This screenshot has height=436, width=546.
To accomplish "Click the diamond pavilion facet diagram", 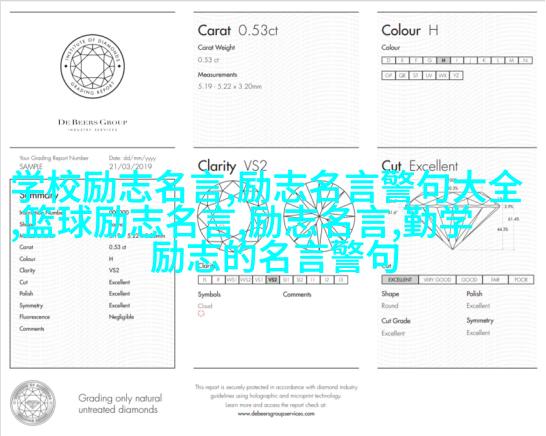I will 319,216.
